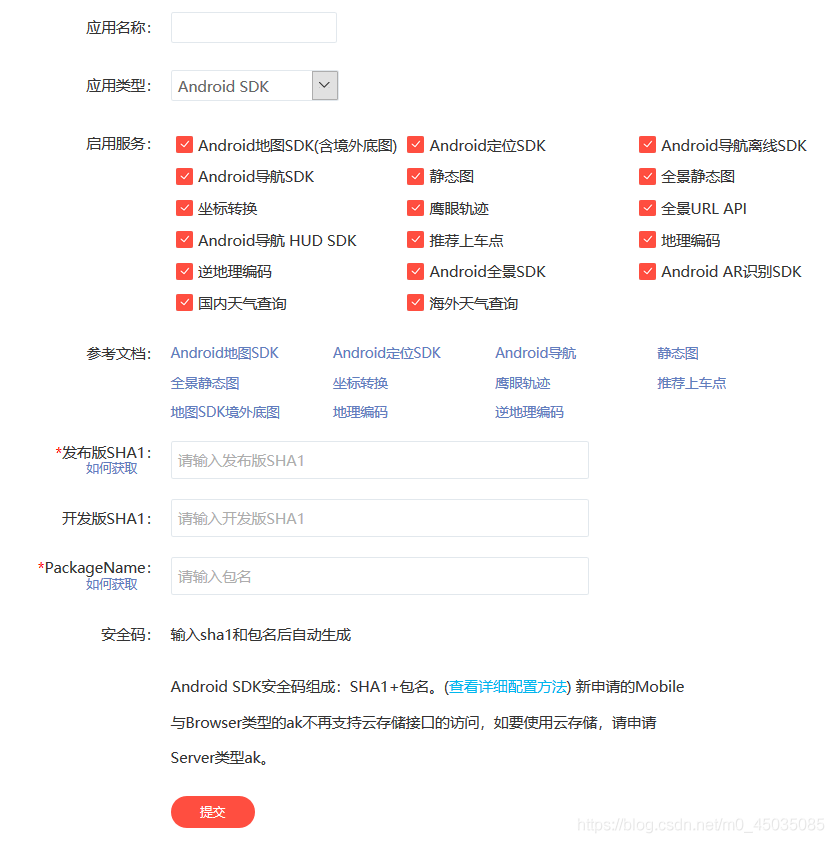Click the 发布版SHA1 input field
834x843 pixels.
pyautogui.click(x=380, y=460)
